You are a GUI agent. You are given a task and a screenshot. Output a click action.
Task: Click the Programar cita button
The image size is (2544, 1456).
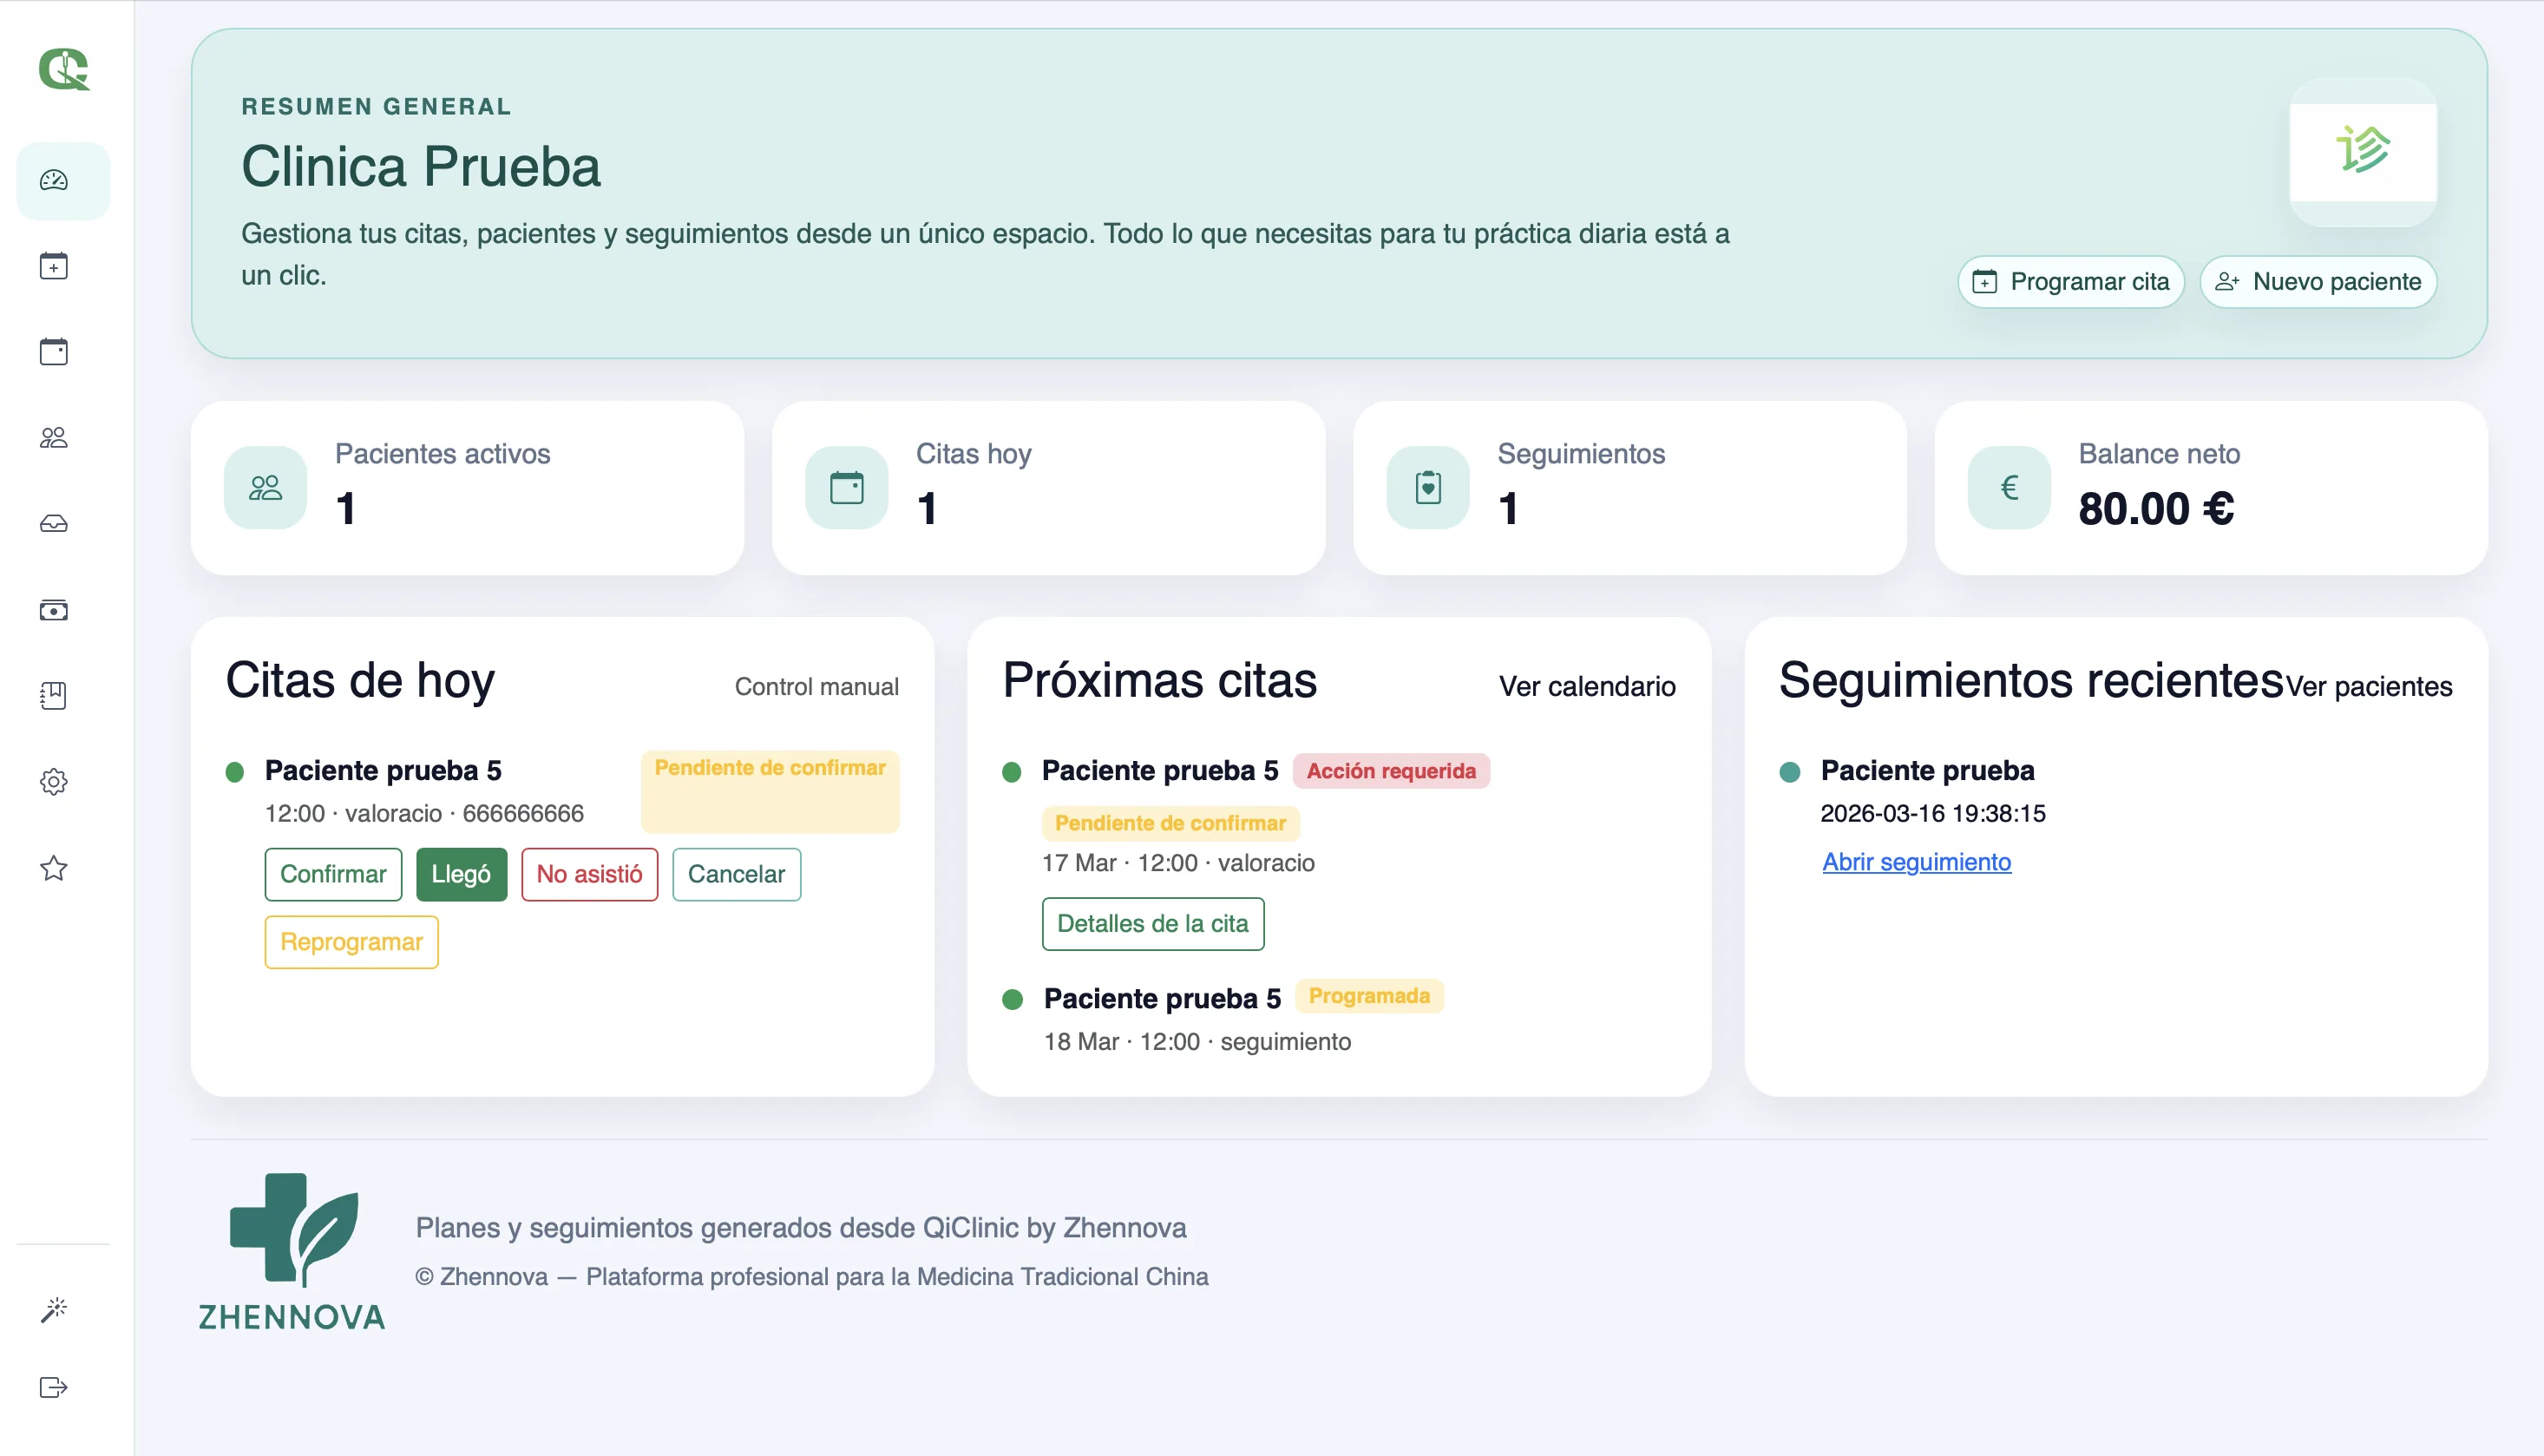[x=2071, y=282]
